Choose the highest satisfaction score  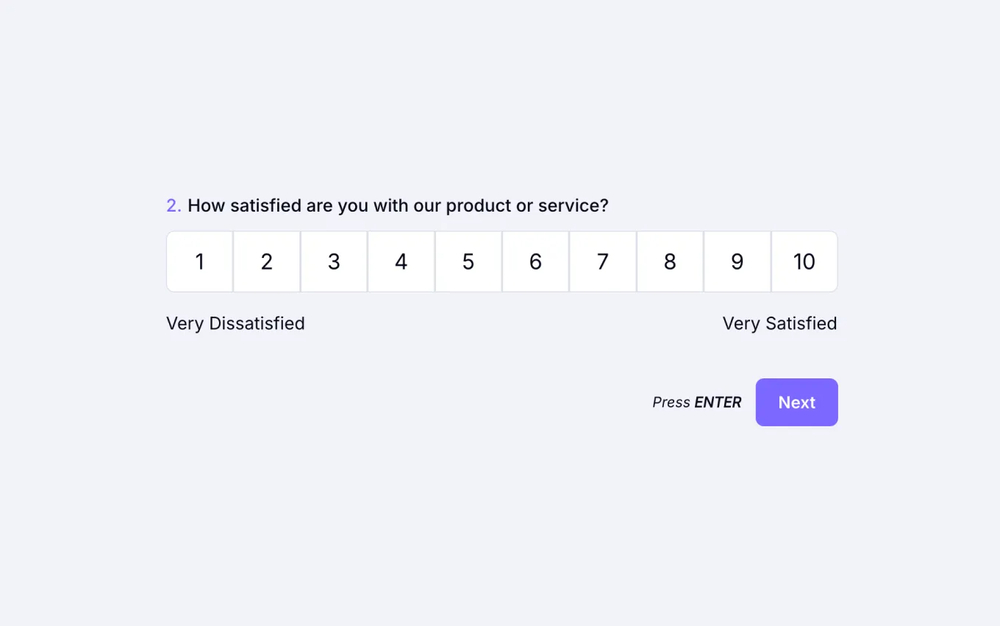804,261
